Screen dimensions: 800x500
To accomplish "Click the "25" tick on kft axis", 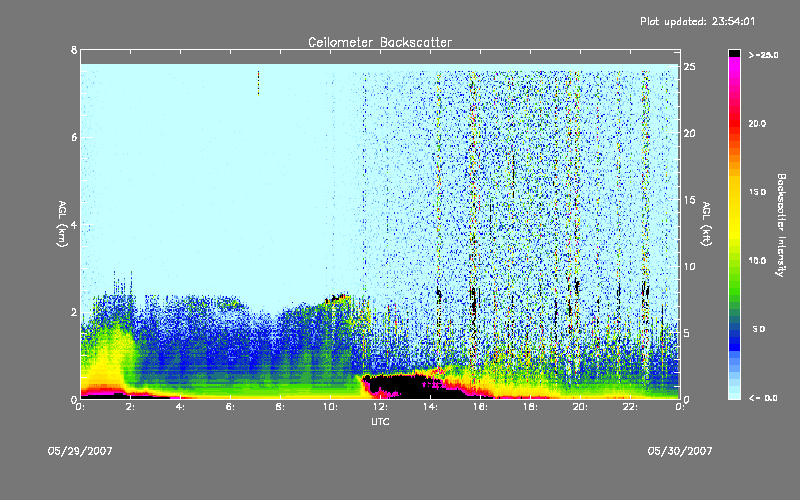I will (x=689, y=67).
